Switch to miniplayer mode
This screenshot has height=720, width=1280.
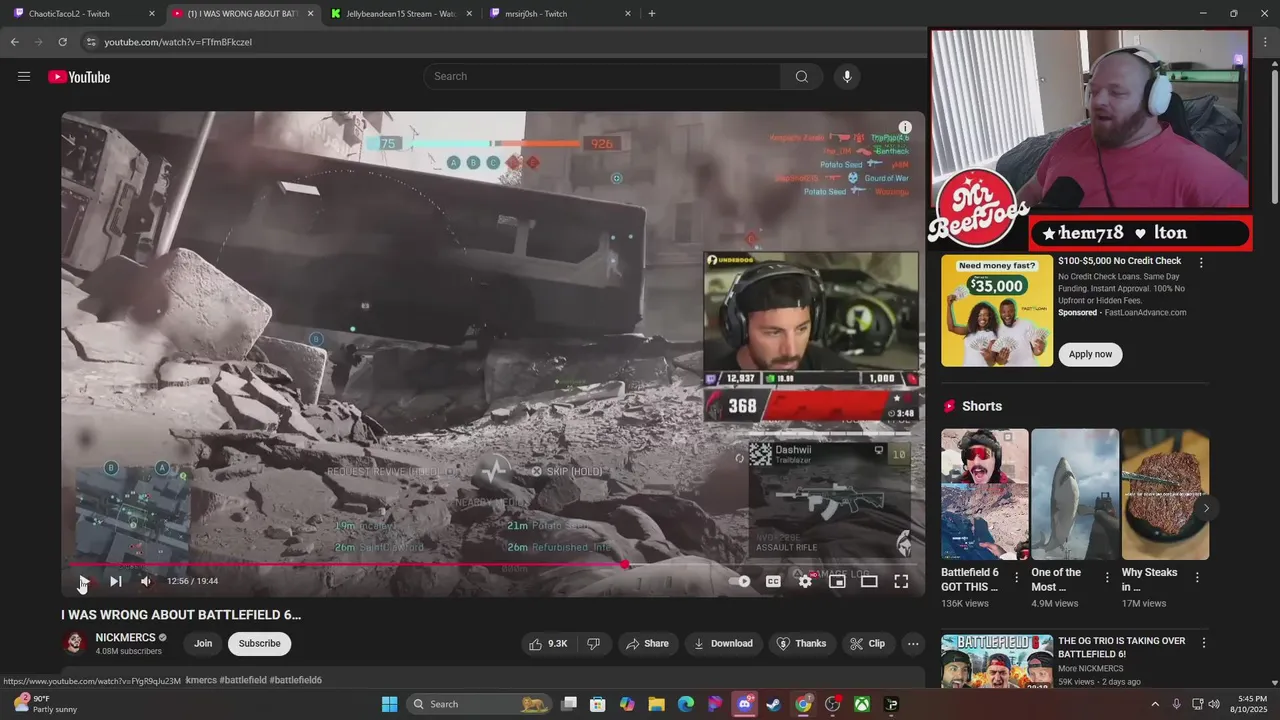[x=837, y=581]
